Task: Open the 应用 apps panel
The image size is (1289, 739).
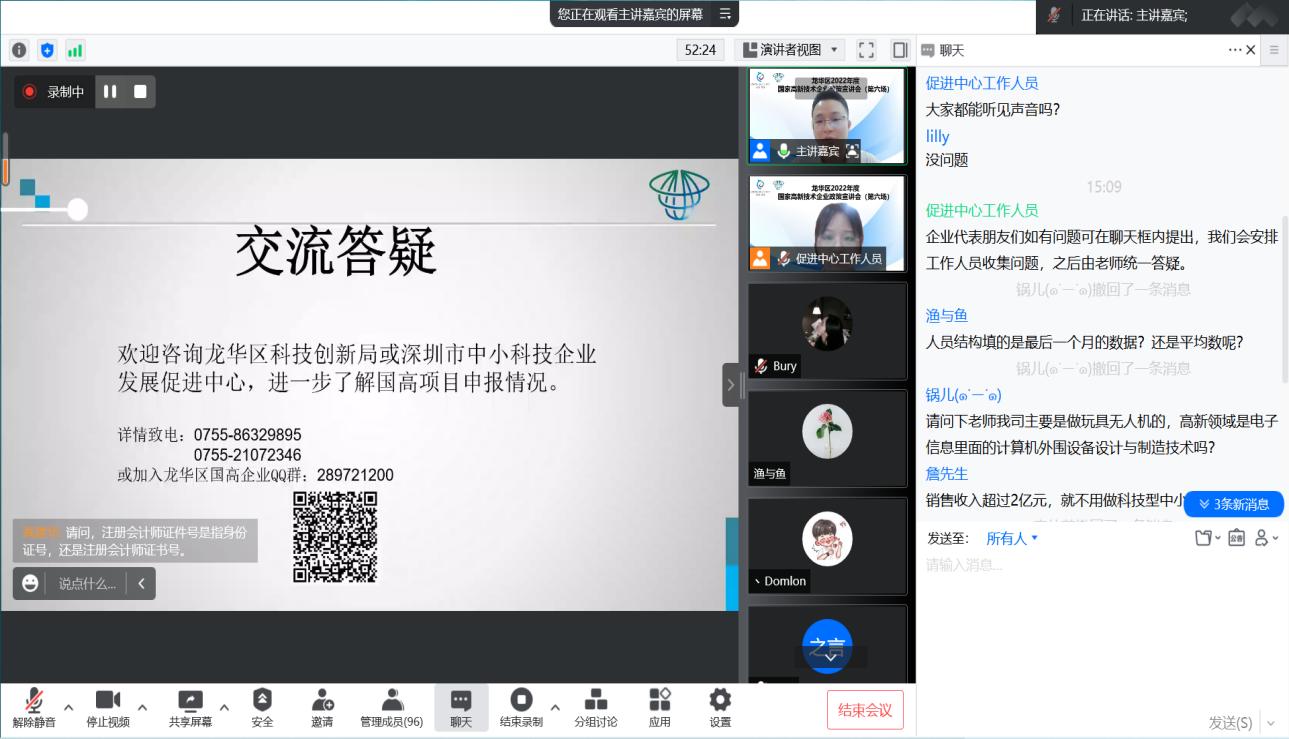Action: point(659,707)
